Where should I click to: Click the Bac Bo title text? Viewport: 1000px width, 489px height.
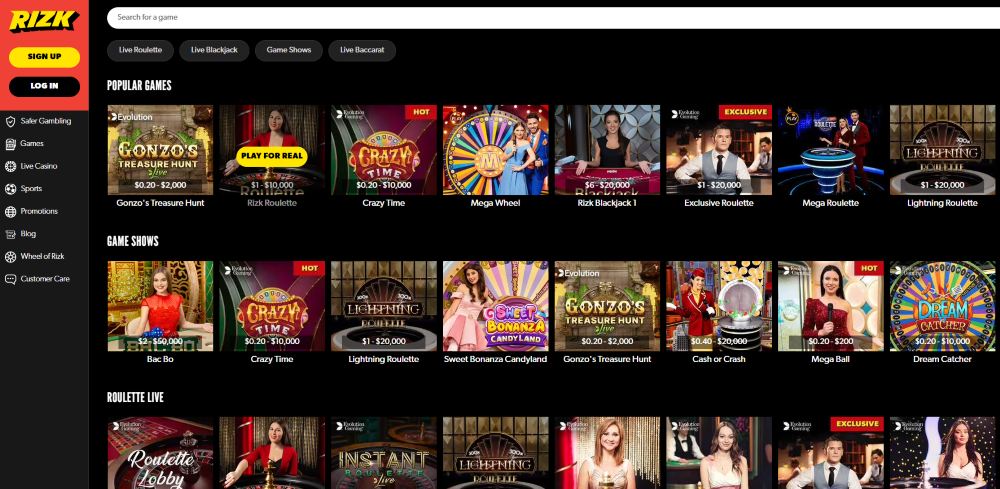[x=160, y=359]
